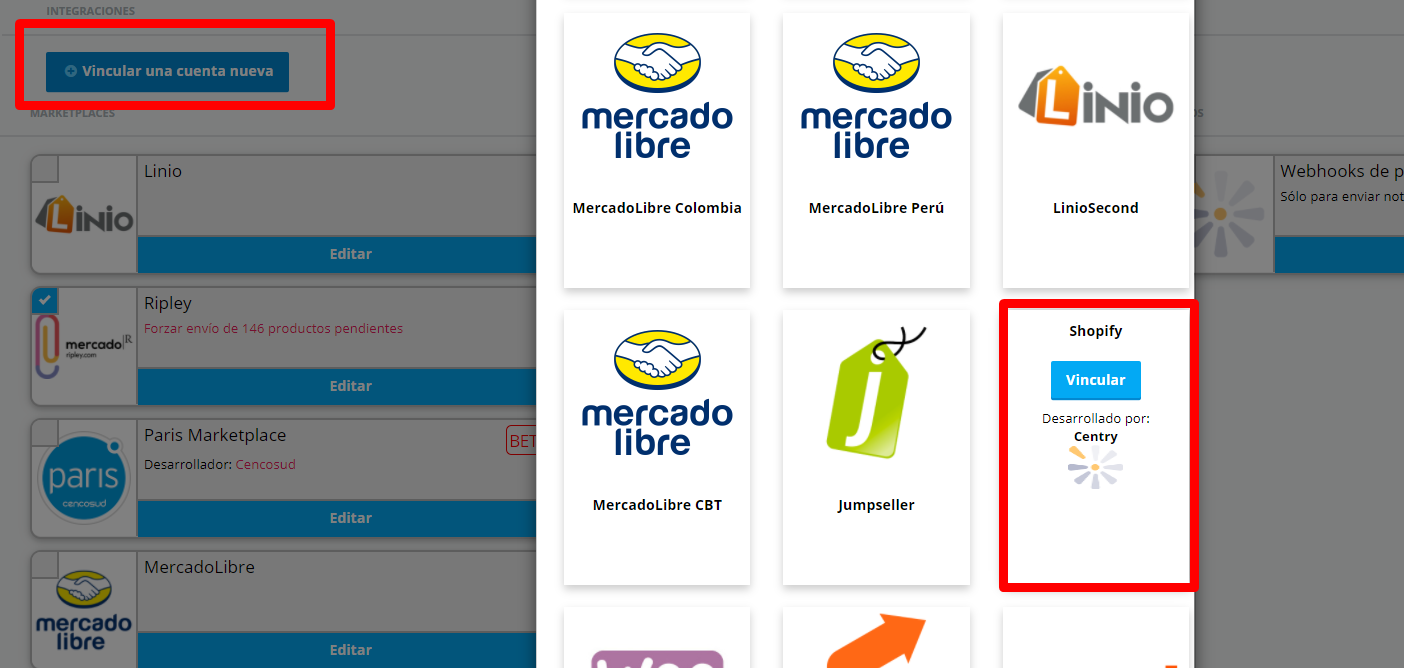Click Vincular una cuenta nueva button
Image resolution: width=1404 pixels, height=668 pixels.
[x=167, y=71]
